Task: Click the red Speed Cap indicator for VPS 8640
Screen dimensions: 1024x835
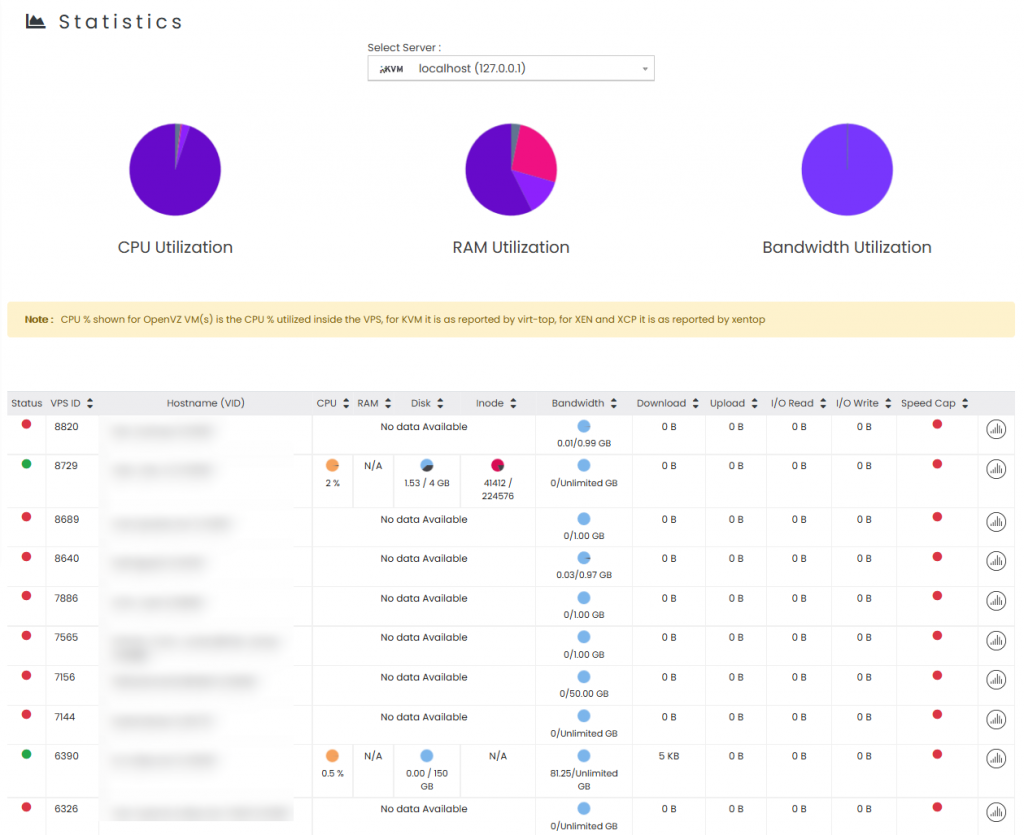Action: tap(936, 559)
